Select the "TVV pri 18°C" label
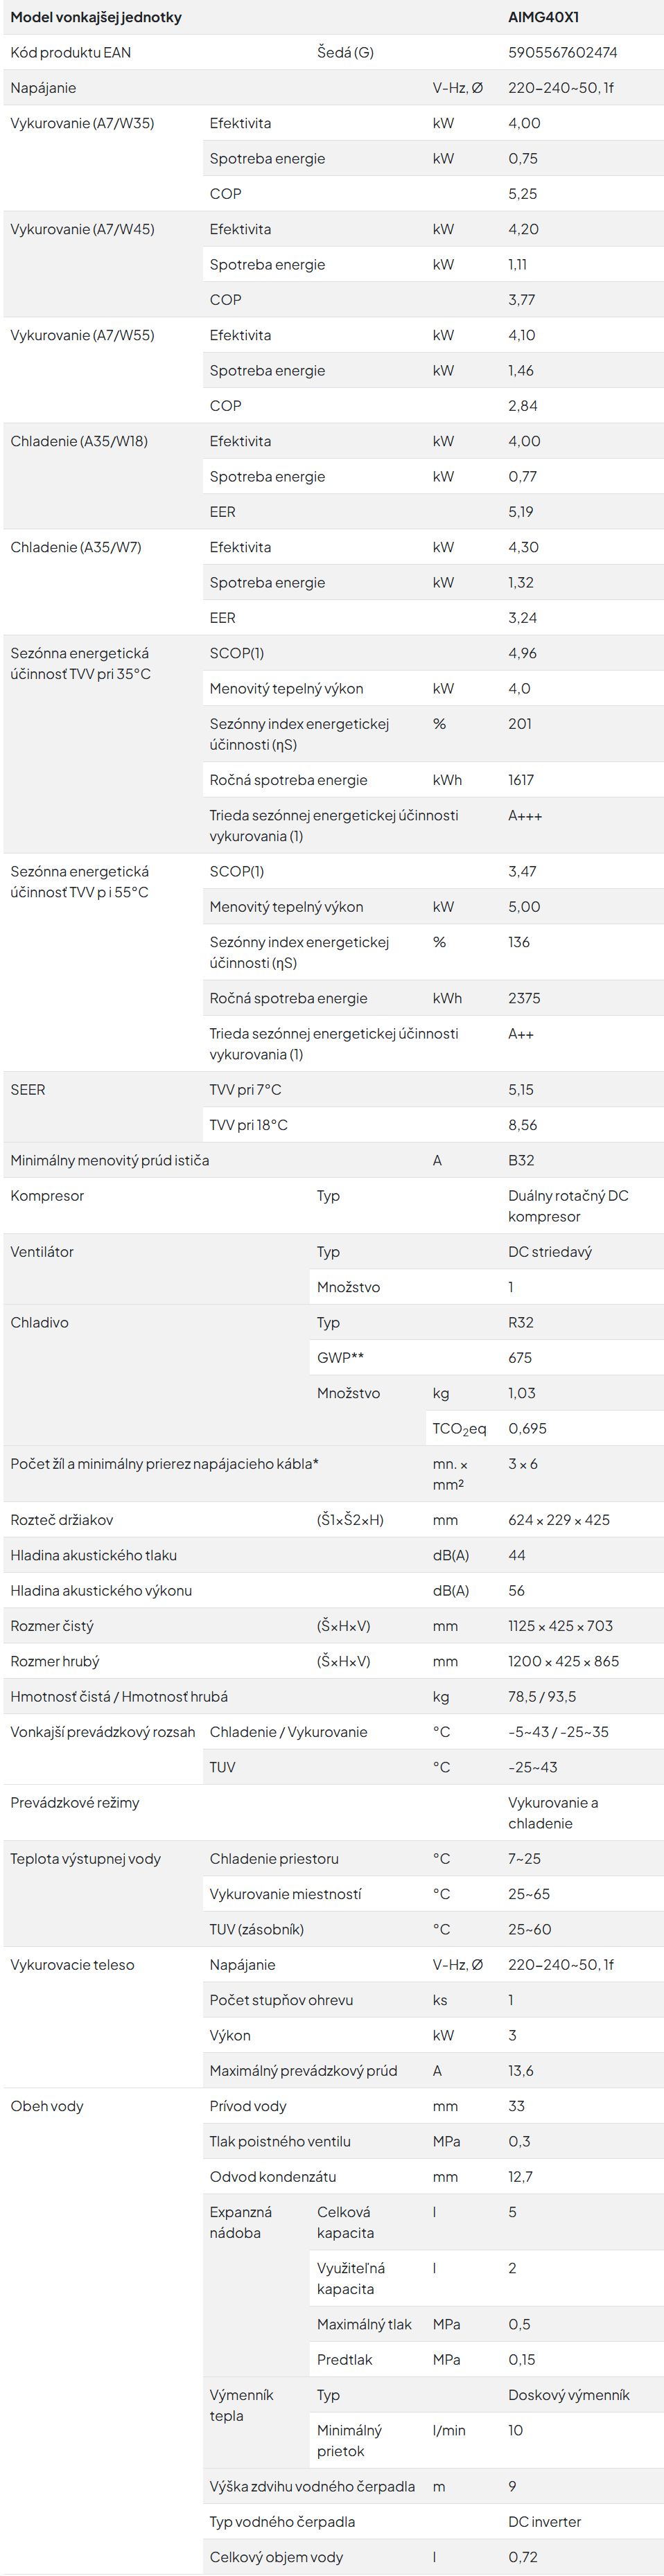664x2576 pixels. pyautogui.click(x=248, y=1125)
